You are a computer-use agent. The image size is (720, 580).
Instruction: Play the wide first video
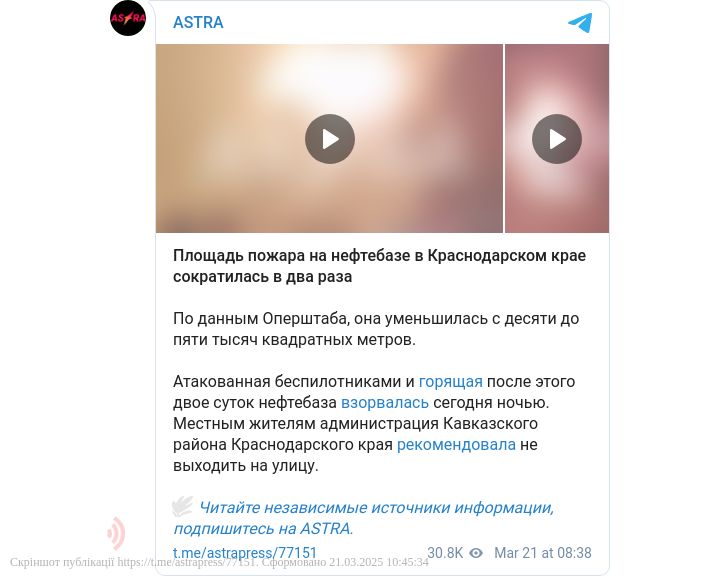(330, 139)
